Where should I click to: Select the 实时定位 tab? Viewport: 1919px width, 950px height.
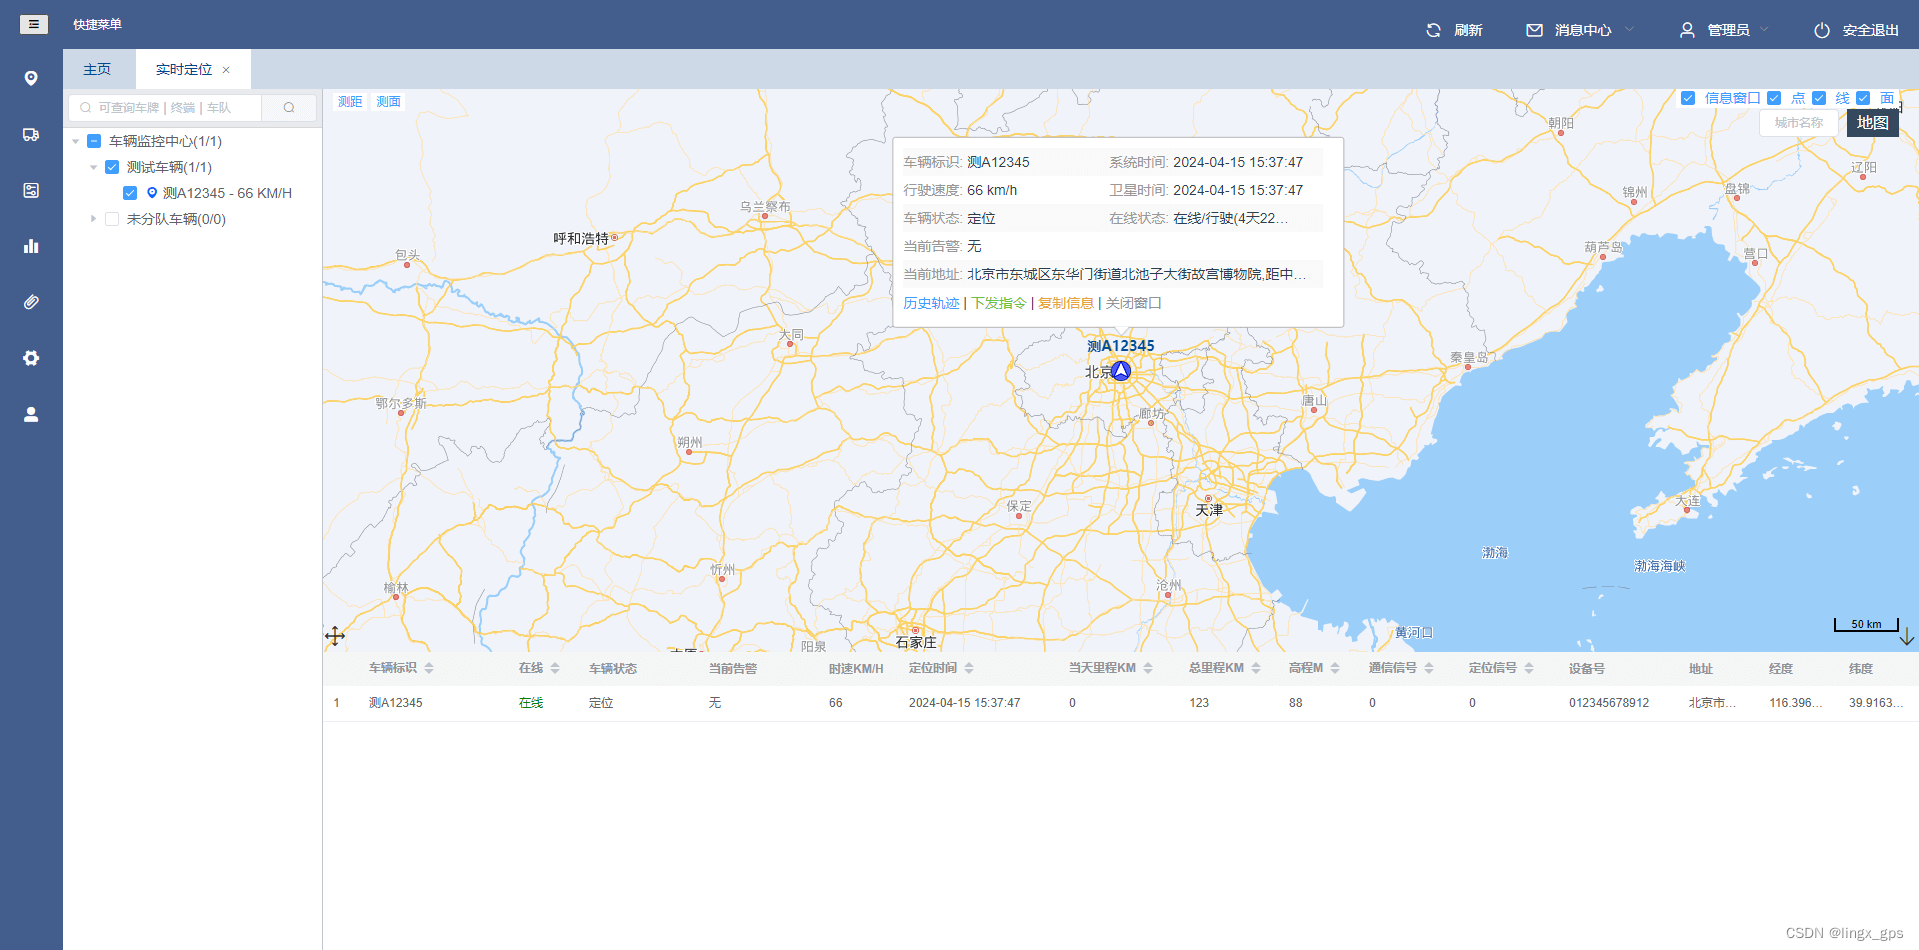[x=184, y=70]
